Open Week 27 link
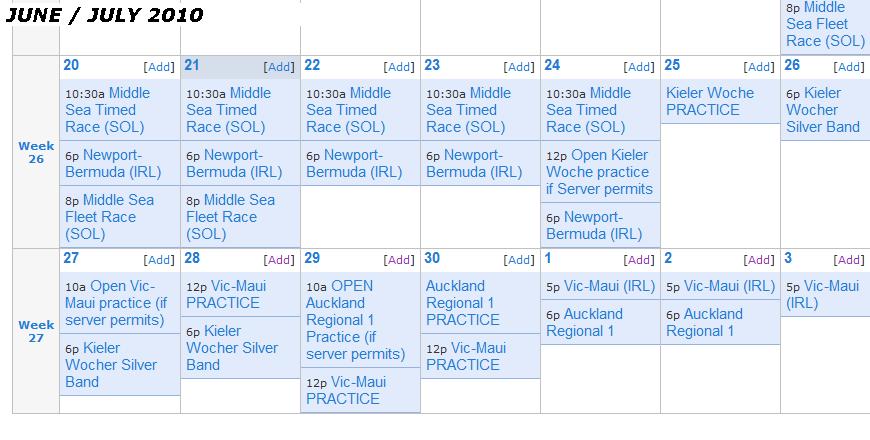The image size is (870, 440). [36, 331]
